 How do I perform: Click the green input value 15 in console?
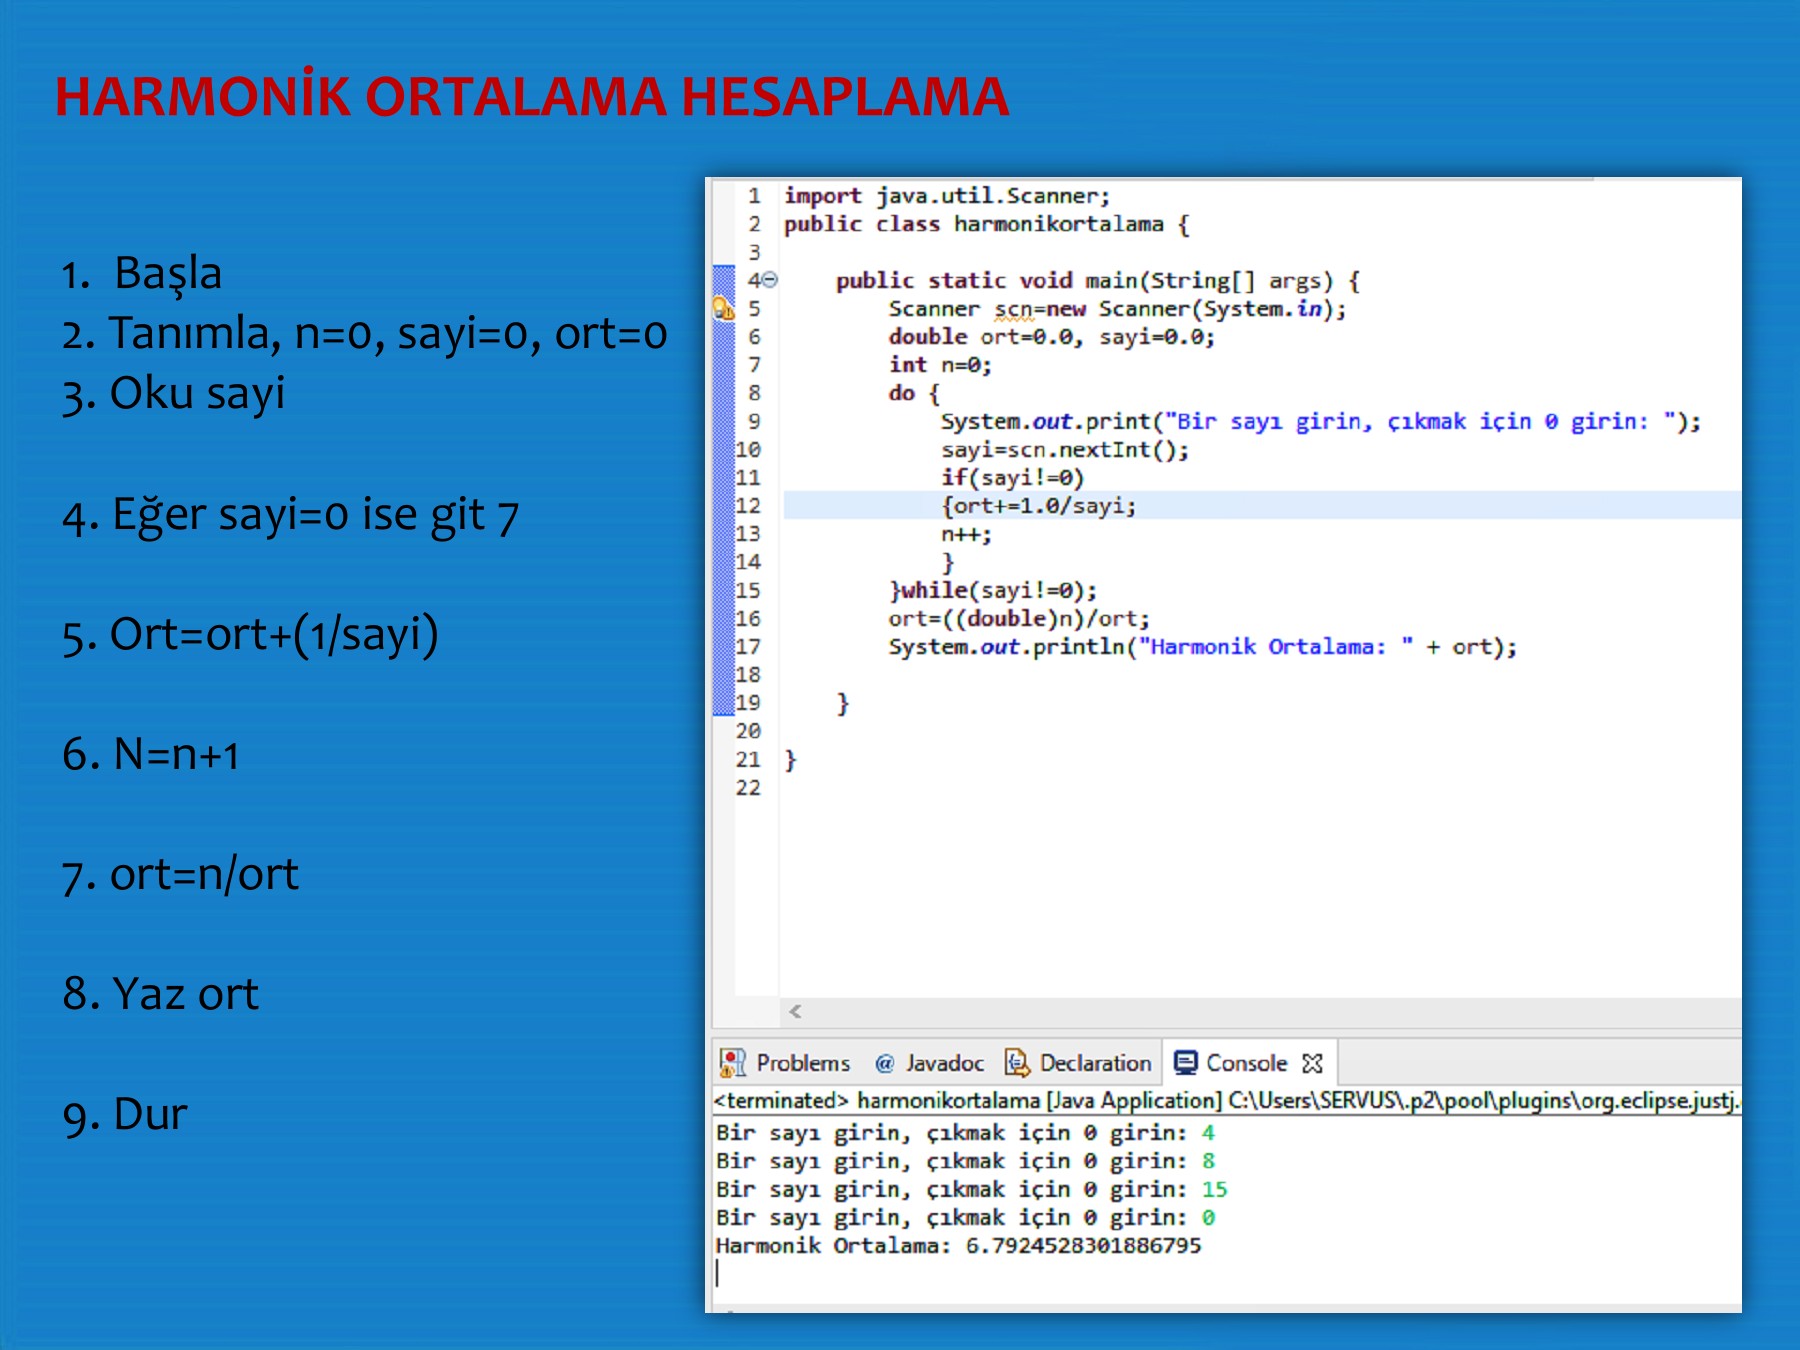point(1214,1190)
